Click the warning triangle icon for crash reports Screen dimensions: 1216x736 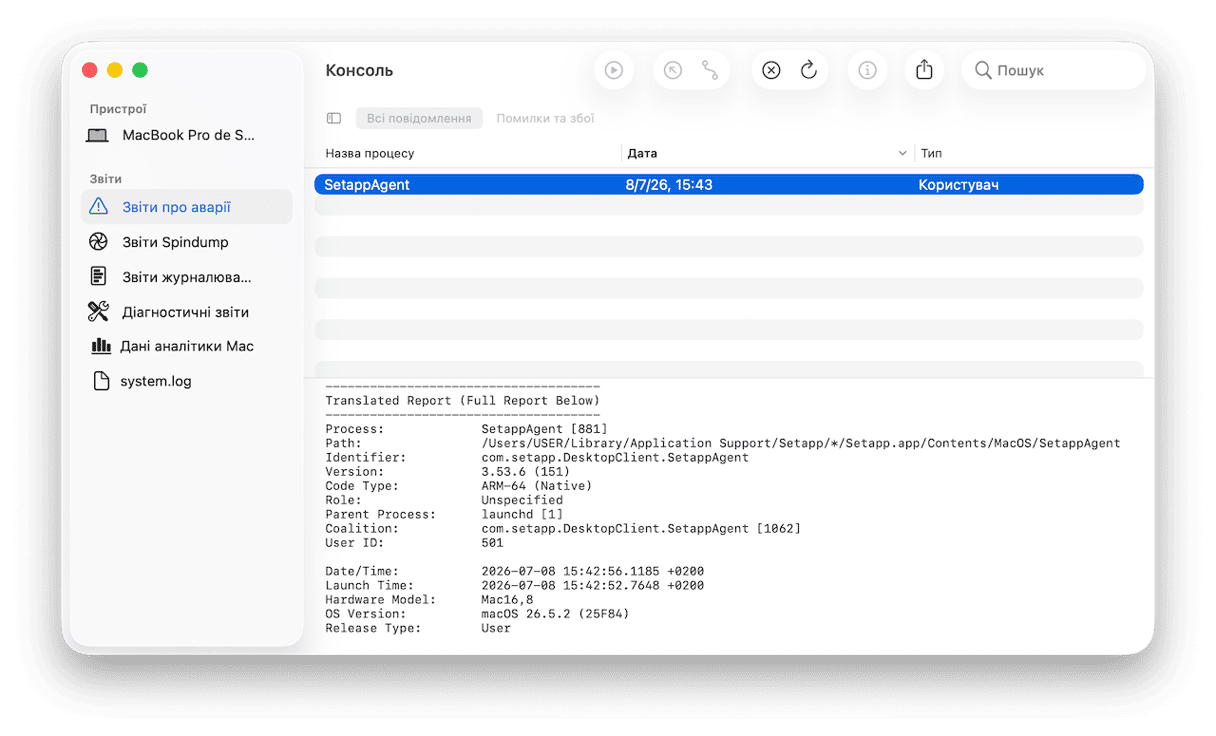point(98,207)
